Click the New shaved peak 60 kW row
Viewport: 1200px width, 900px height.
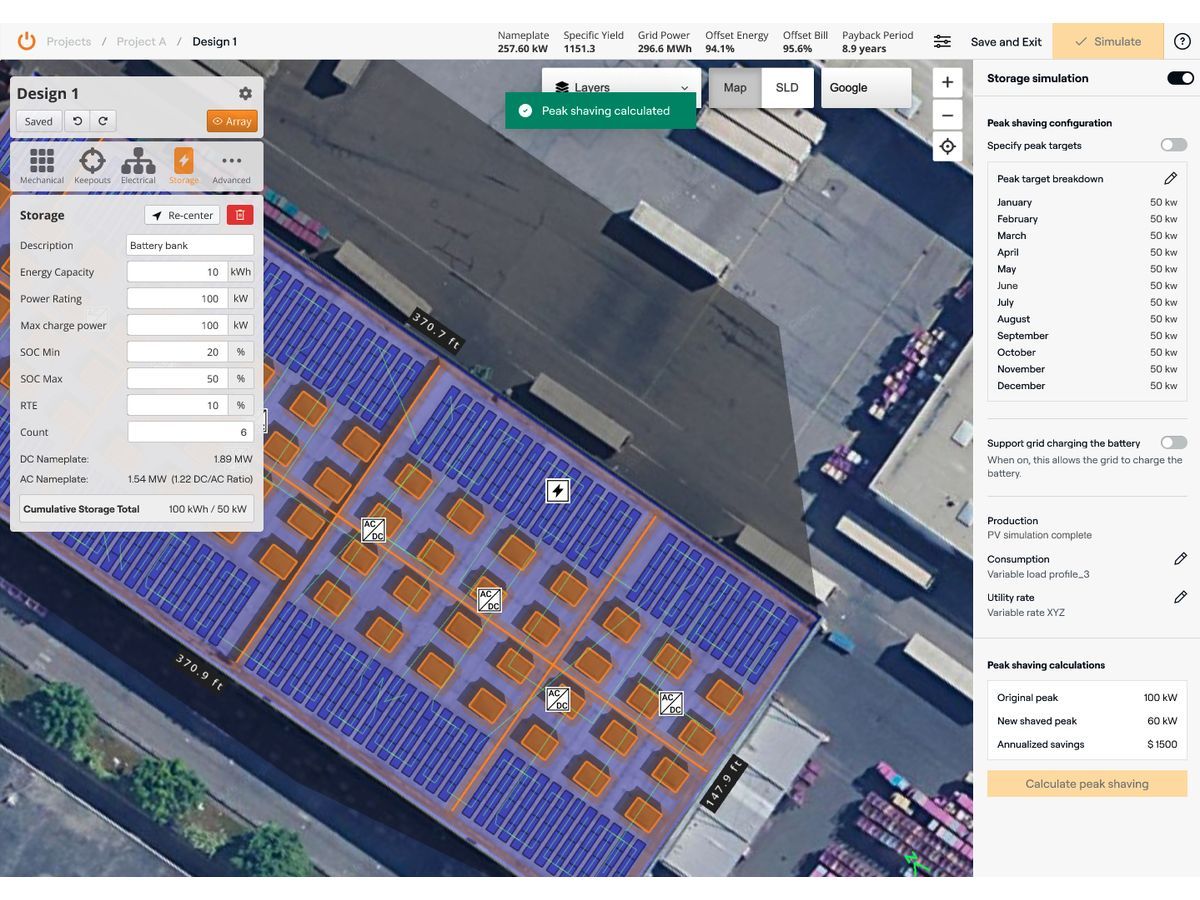1087,721
